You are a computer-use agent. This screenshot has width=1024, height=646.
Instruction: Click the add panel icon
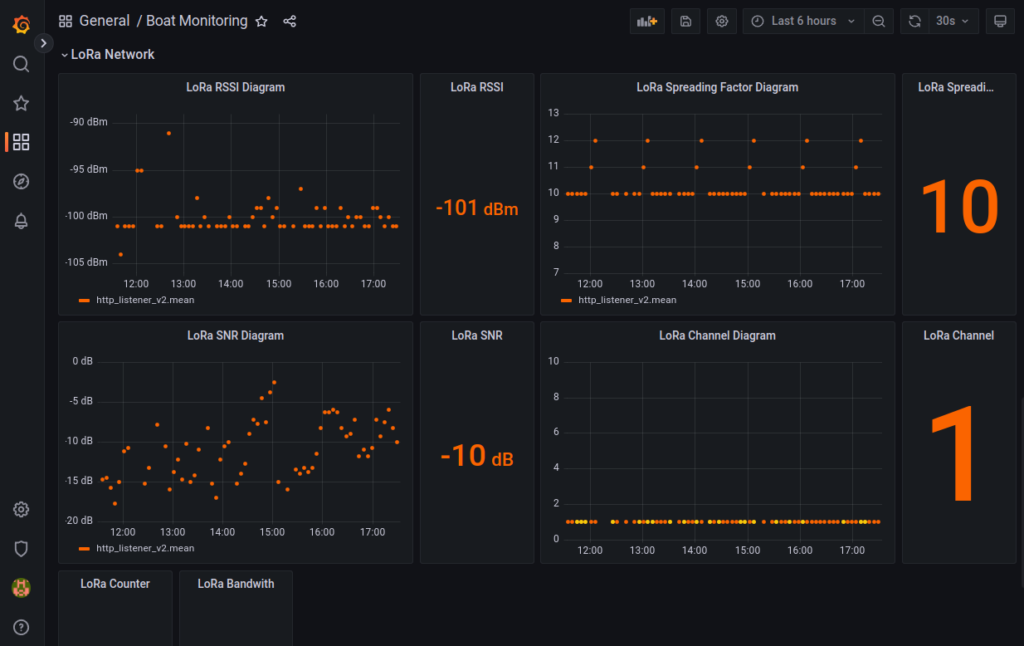click(x=646, y=20)
